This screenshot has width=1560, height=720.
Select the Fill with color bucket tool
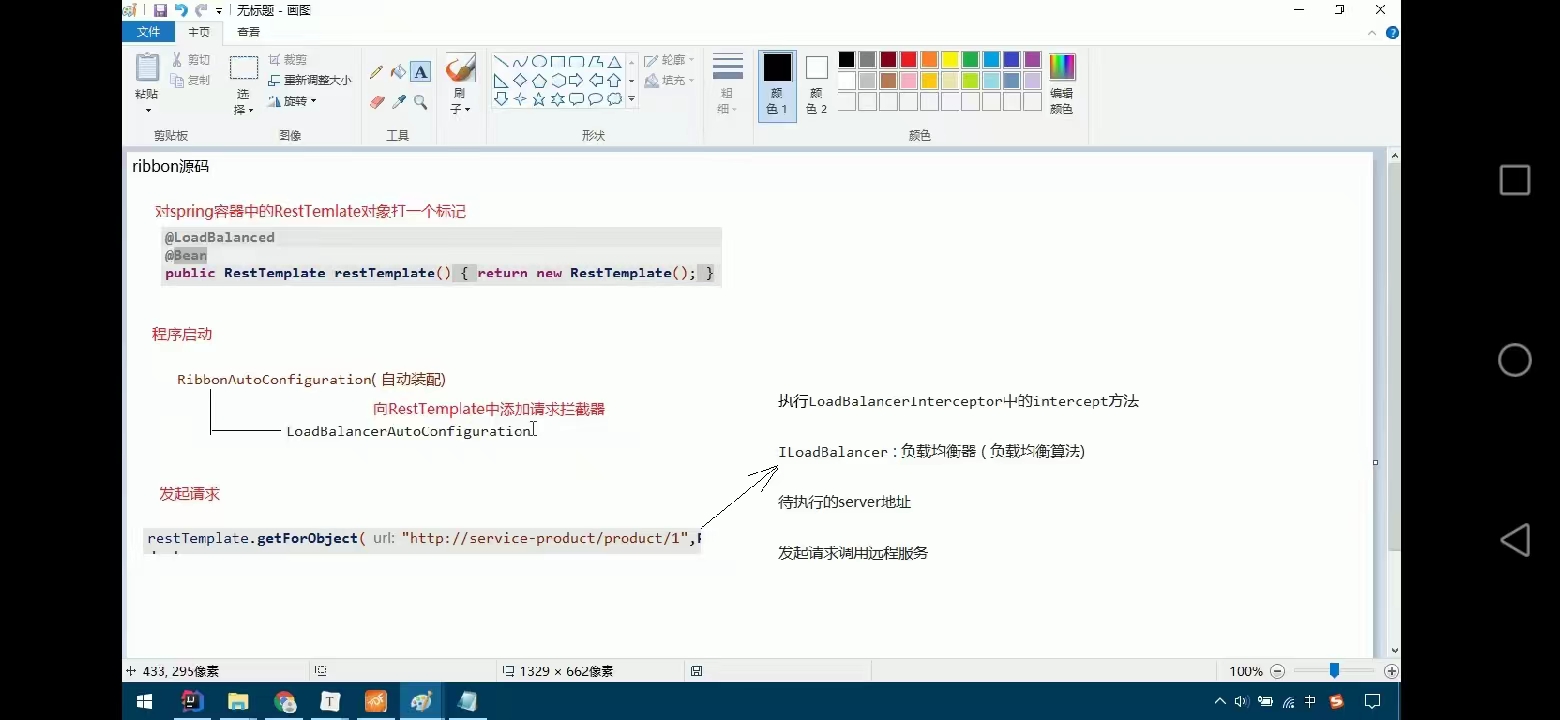(x=398, y=72)
